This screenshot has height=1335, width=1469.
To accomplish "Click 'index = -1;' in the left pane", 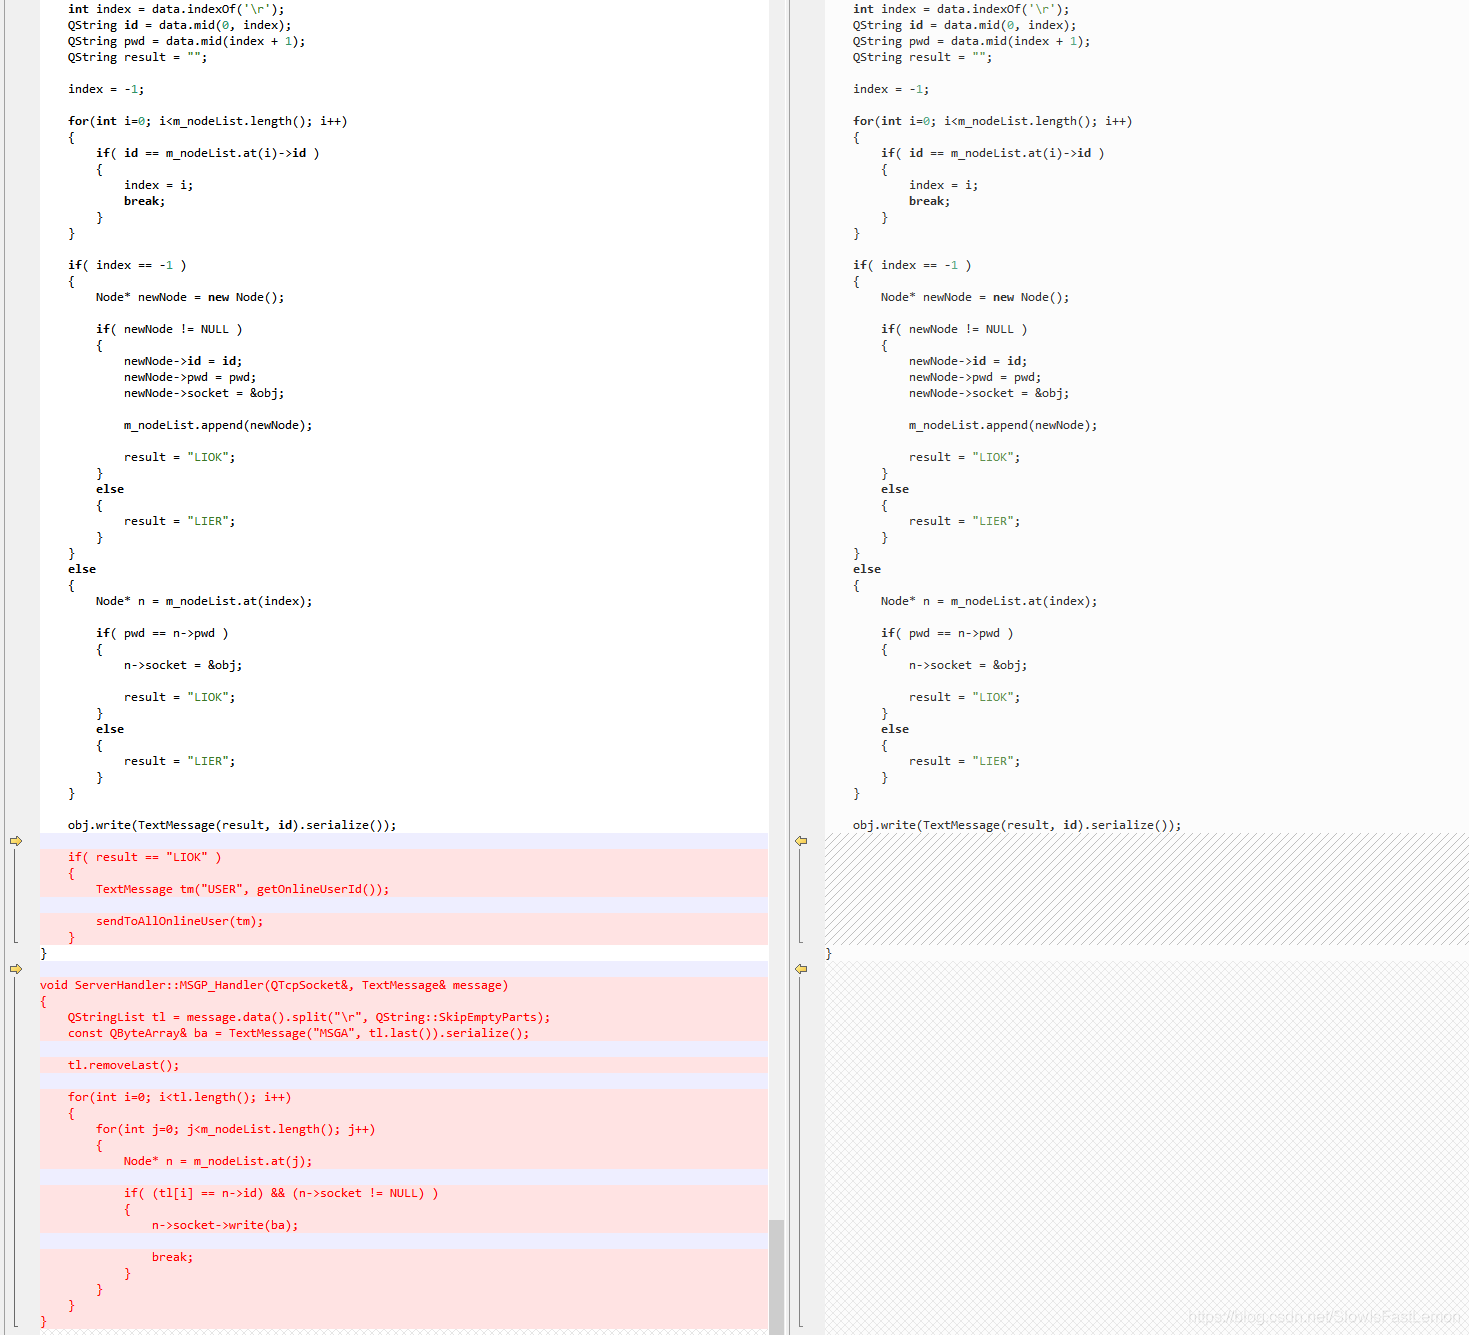I will 106,89.
